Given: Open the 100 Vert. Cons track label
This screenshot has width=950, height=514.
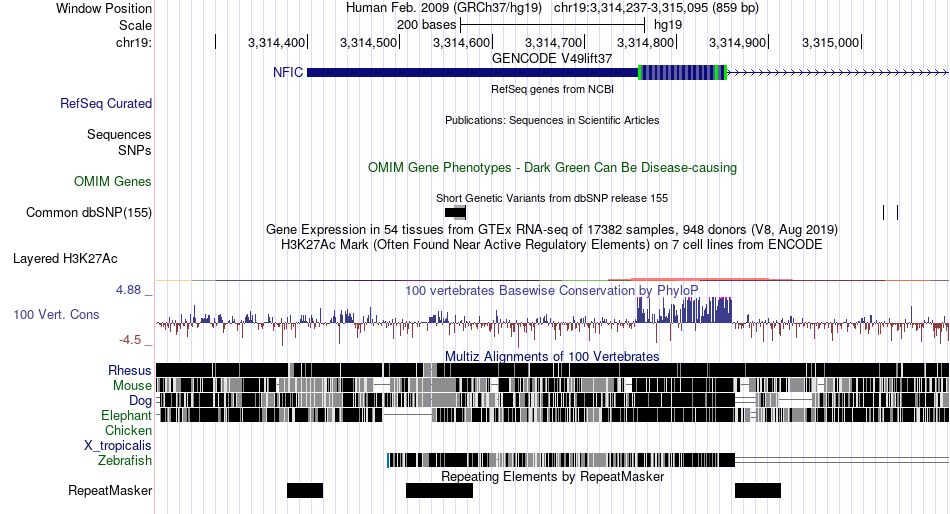Looking at the screenshot, I should (56, 315).
